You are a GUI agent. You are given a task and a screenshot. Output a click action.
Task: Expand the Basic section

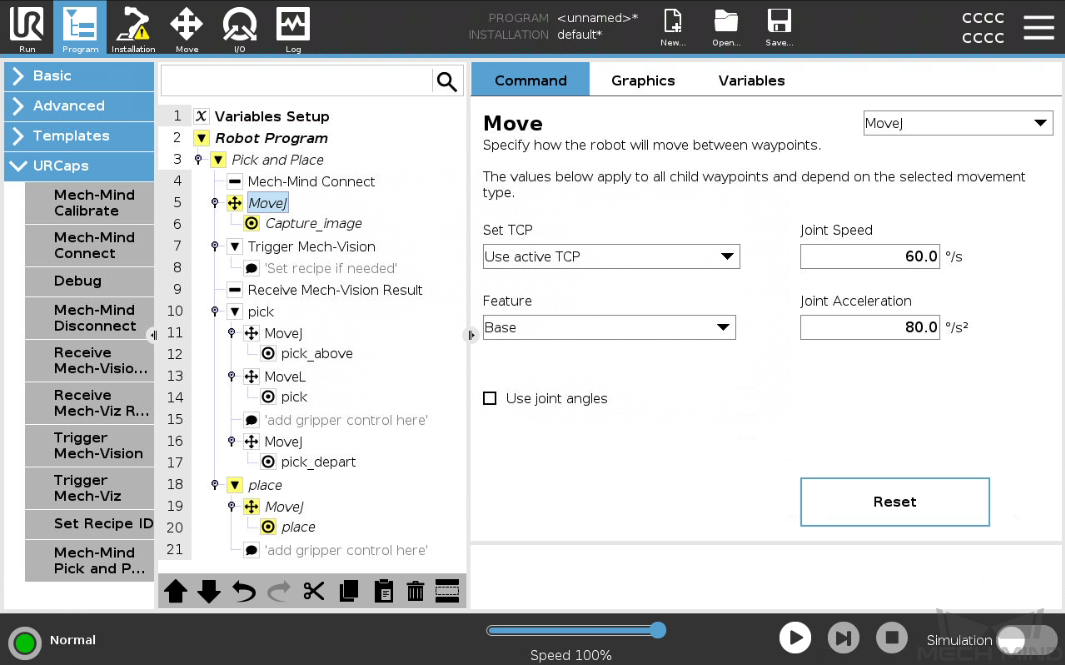click(x=79, y=76)
